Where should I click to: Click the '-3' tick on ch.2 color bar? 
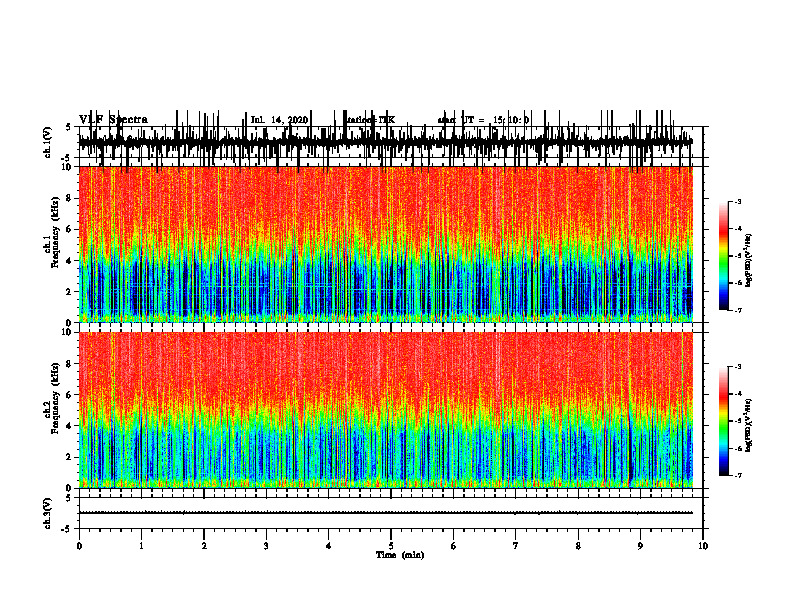pos(738,367)
